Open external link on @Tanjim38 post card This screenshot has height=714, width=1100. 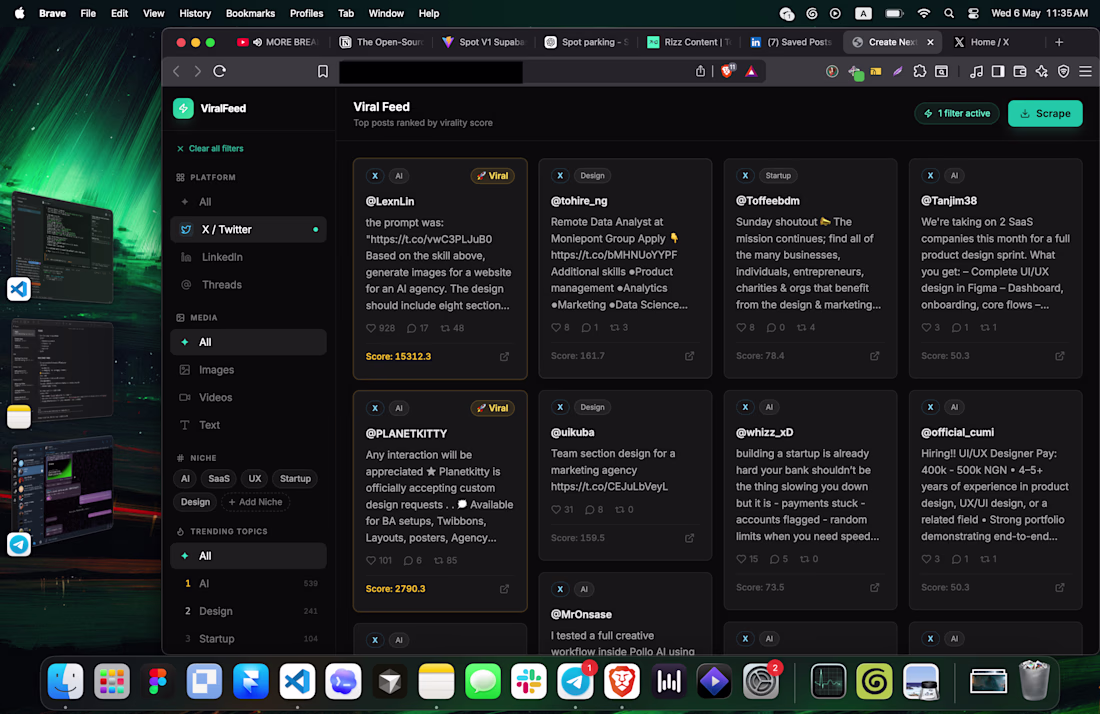coord(1060,356)
